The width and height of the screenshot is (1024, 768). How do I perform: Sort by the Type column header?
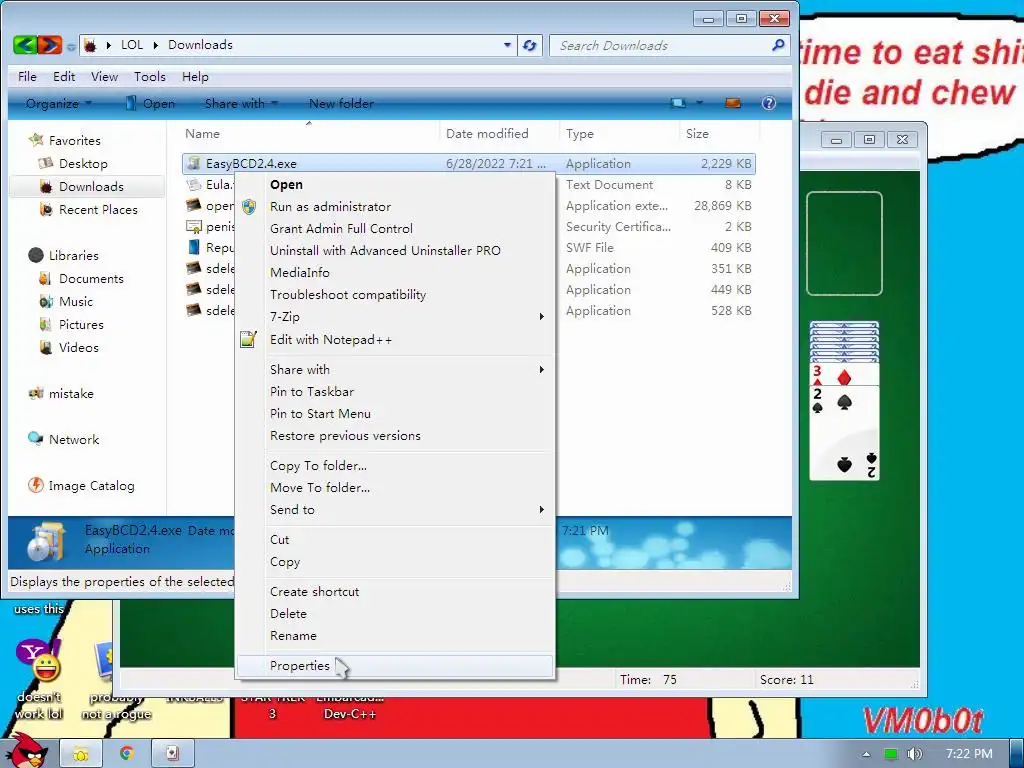(580, 134)
